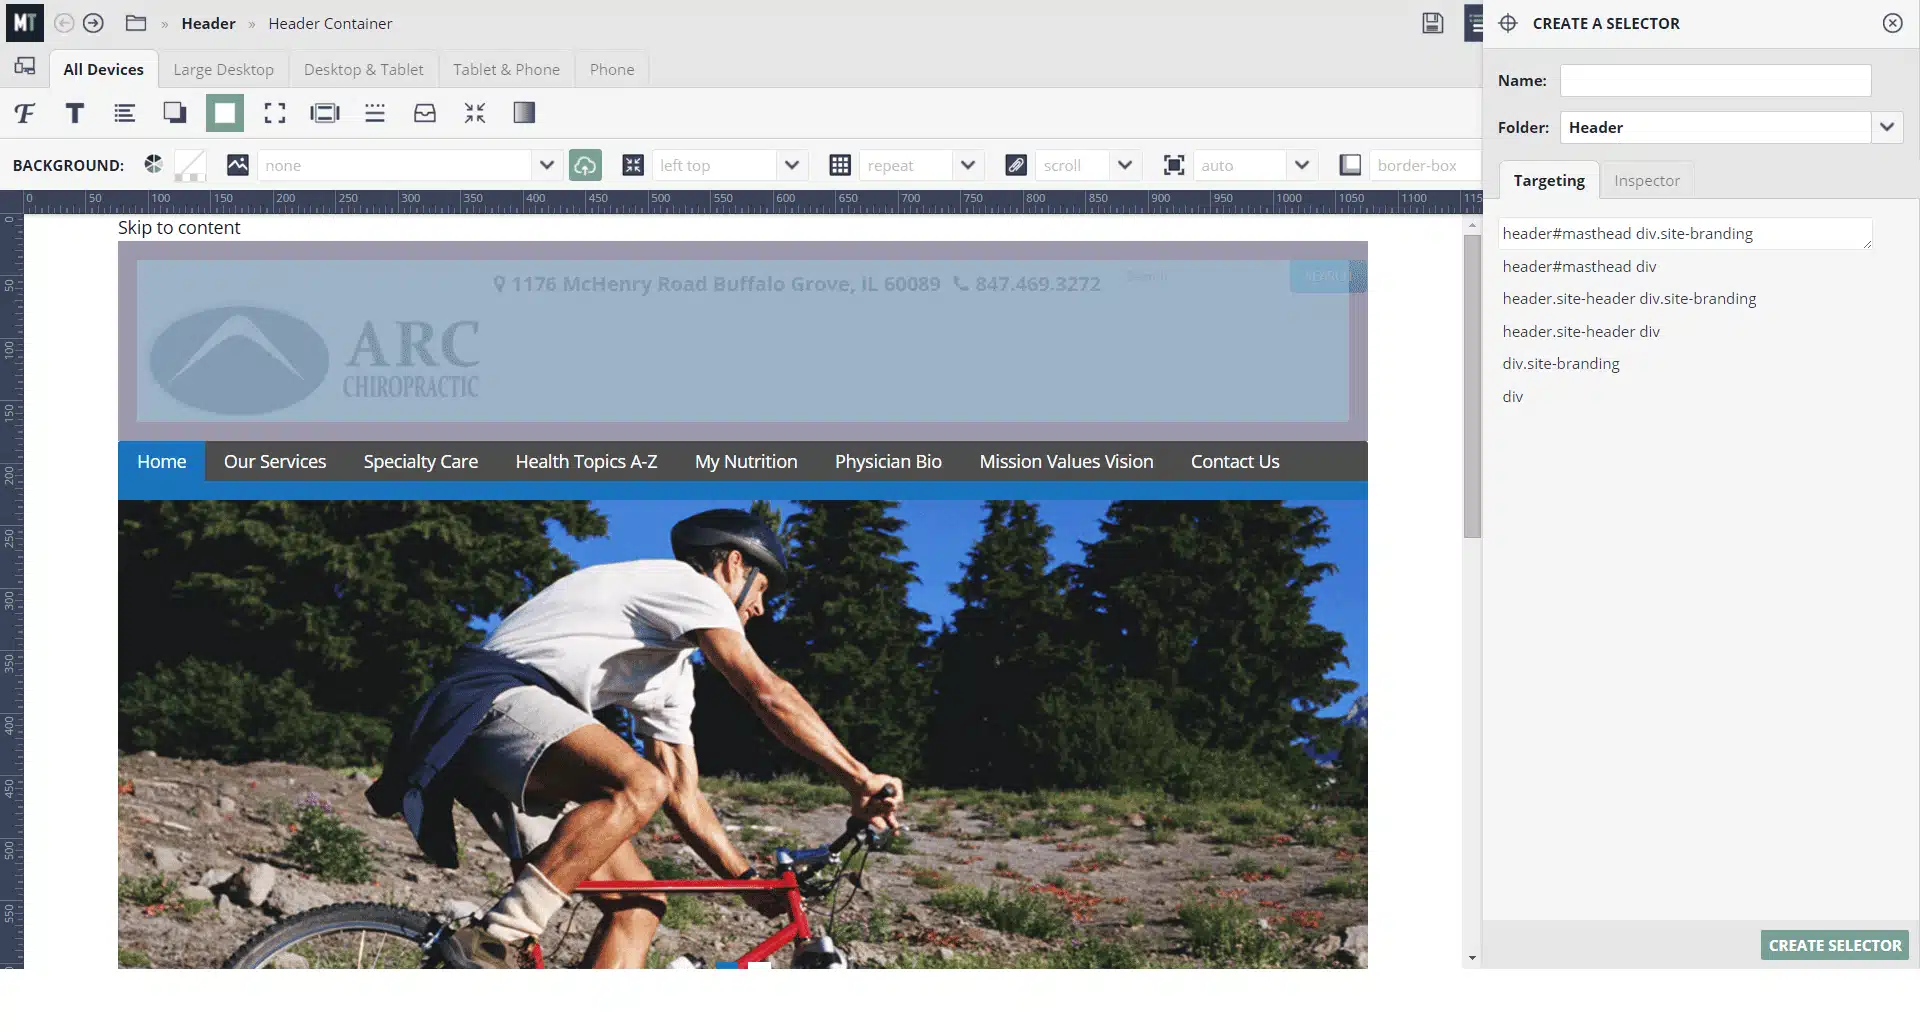This screenshot has height=1032, width=1920.
Task: Open the List property group icon
Action: 124,113
